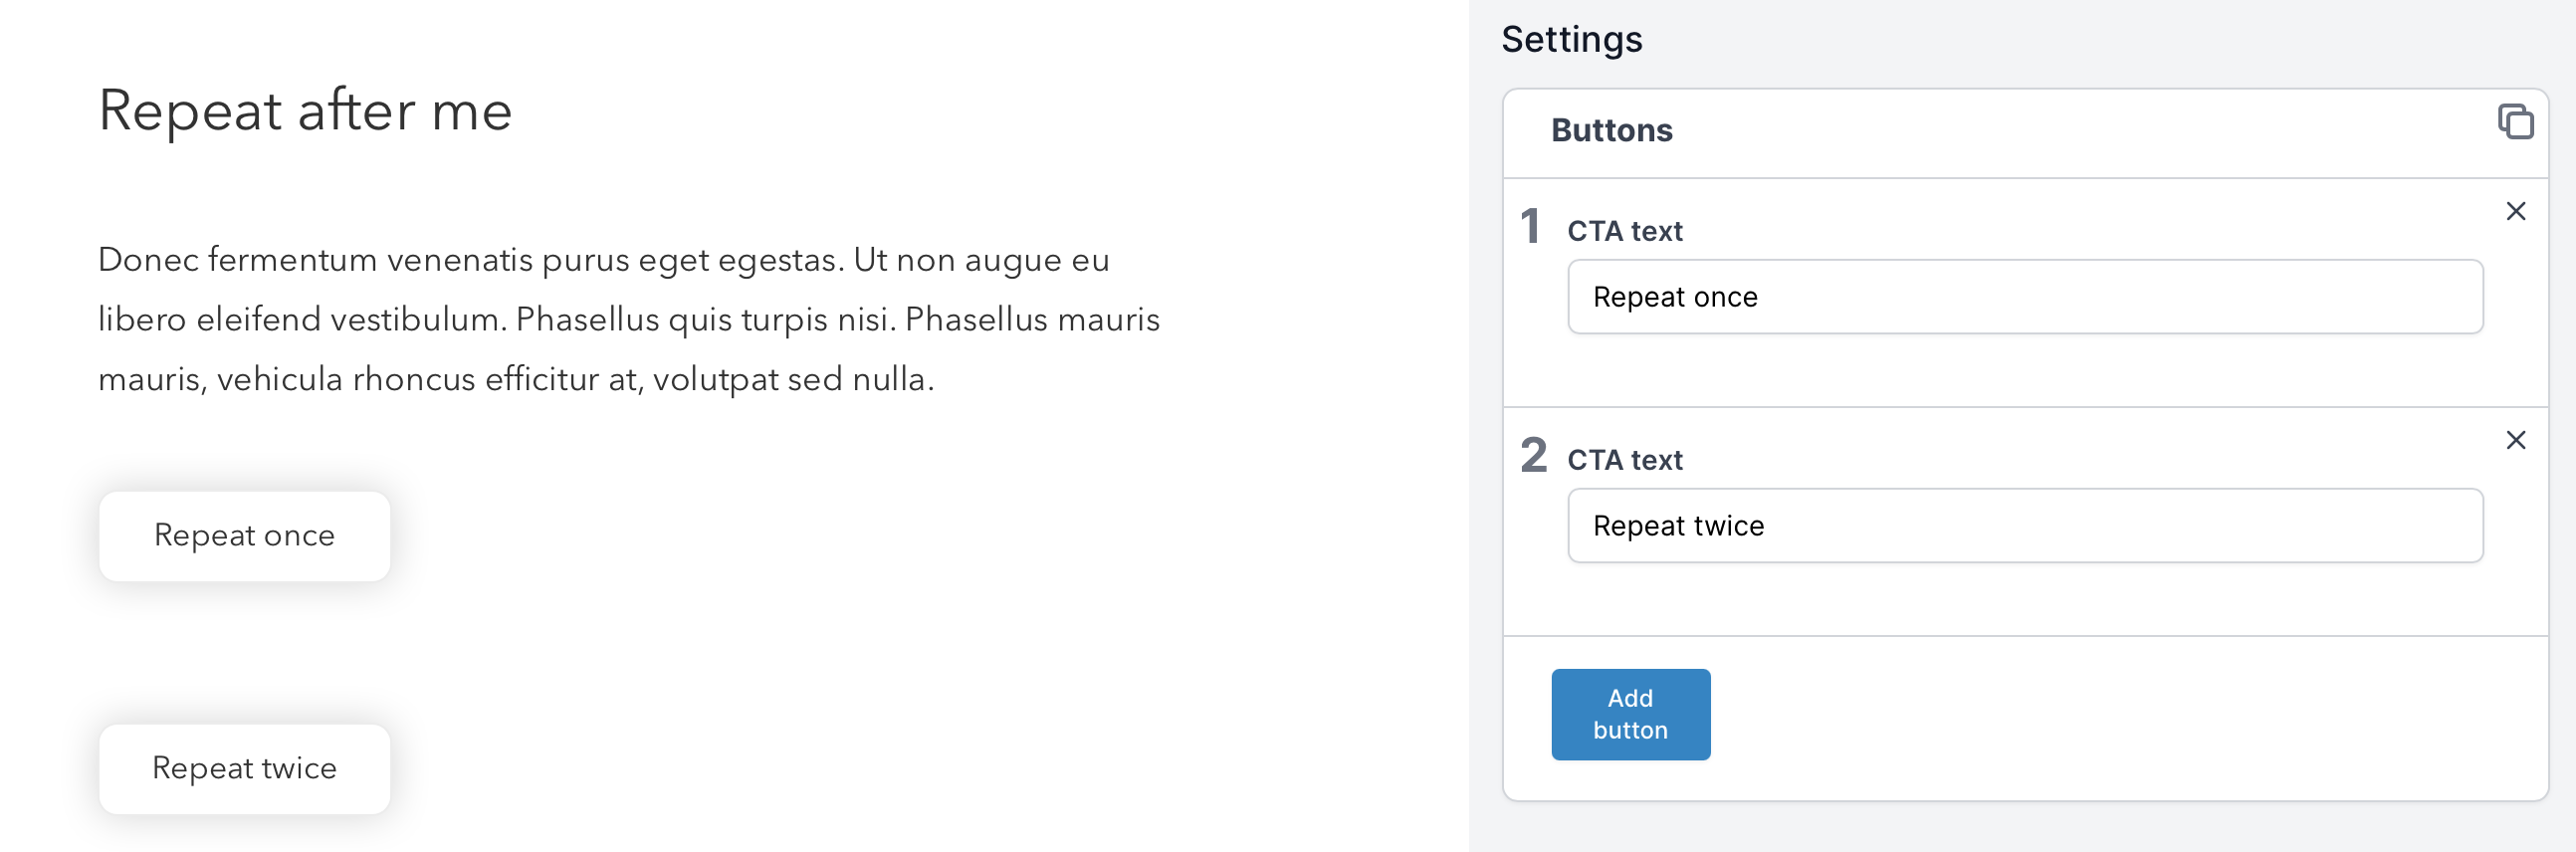
Task: Click the 'Repeat once' preview button
Action: click(244, 536)
